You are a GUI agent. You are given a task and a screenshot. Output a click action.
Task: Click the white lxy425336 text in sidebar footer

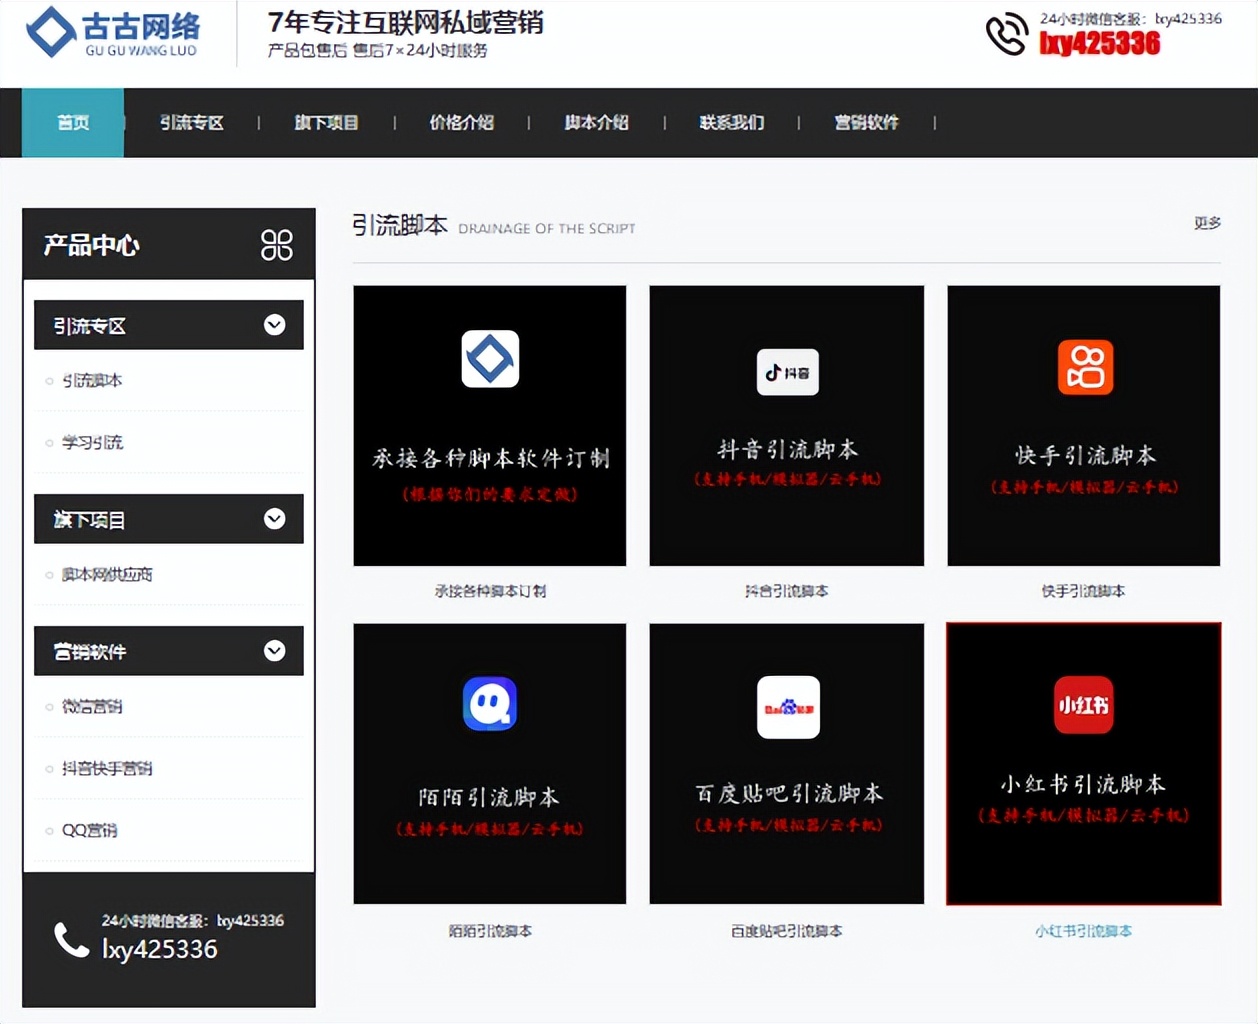(160, 949)
